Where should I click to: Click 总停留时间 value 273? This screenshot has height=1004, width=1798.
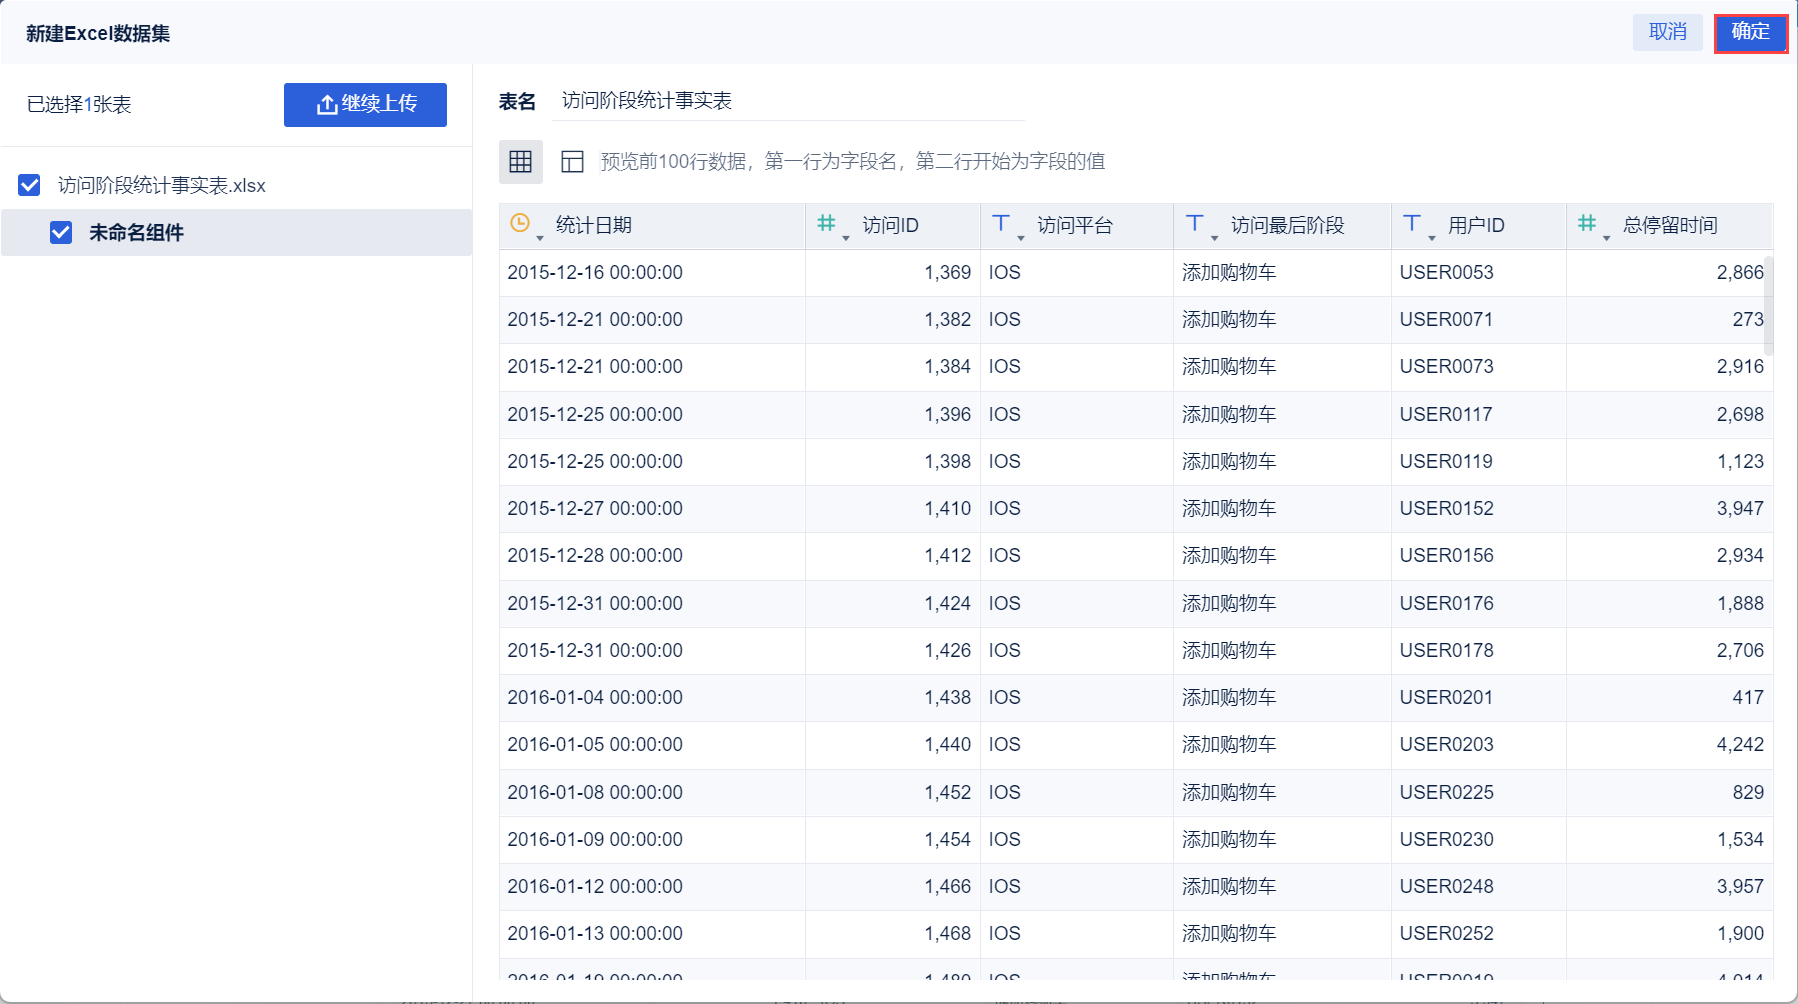(1748, 320)
